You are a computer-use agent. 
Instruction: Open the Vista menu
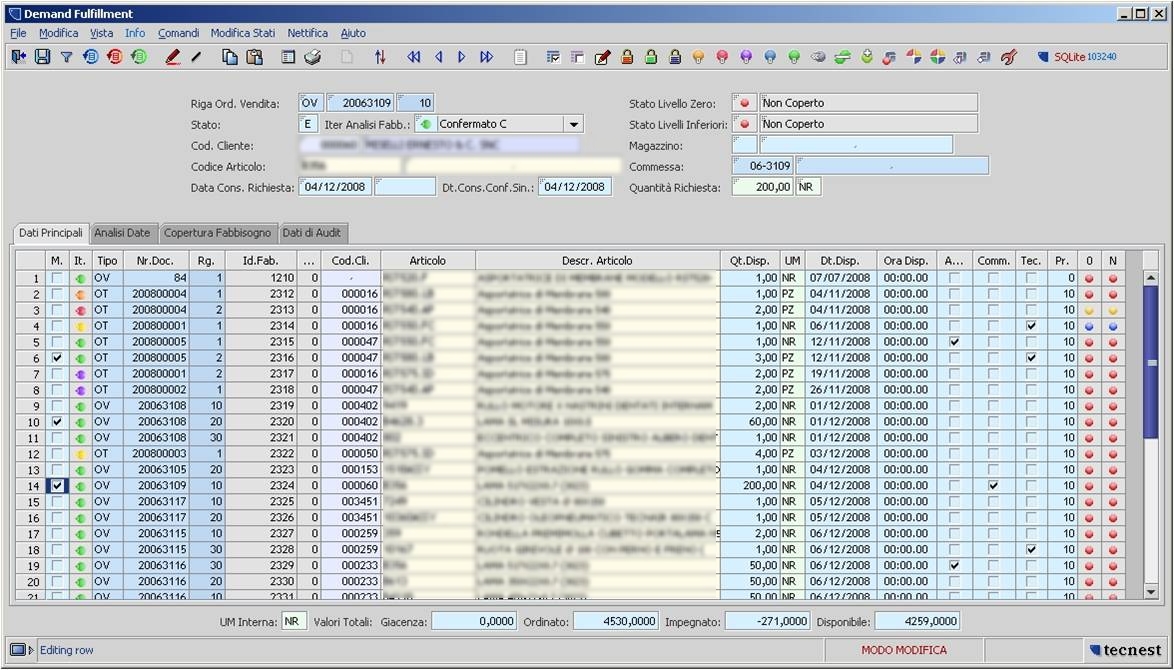[x=101, y=33]
